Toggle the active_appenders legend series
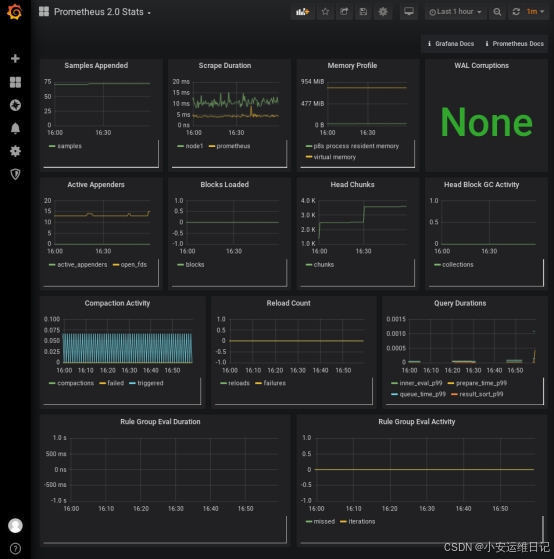The height and width of the screenshot is (559, 554). tap(82, 265)
